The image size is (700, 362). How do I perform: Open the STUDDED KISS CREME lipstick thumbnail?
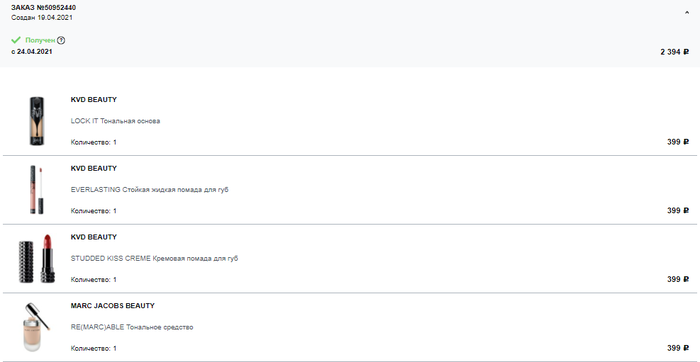pos(37,258)
